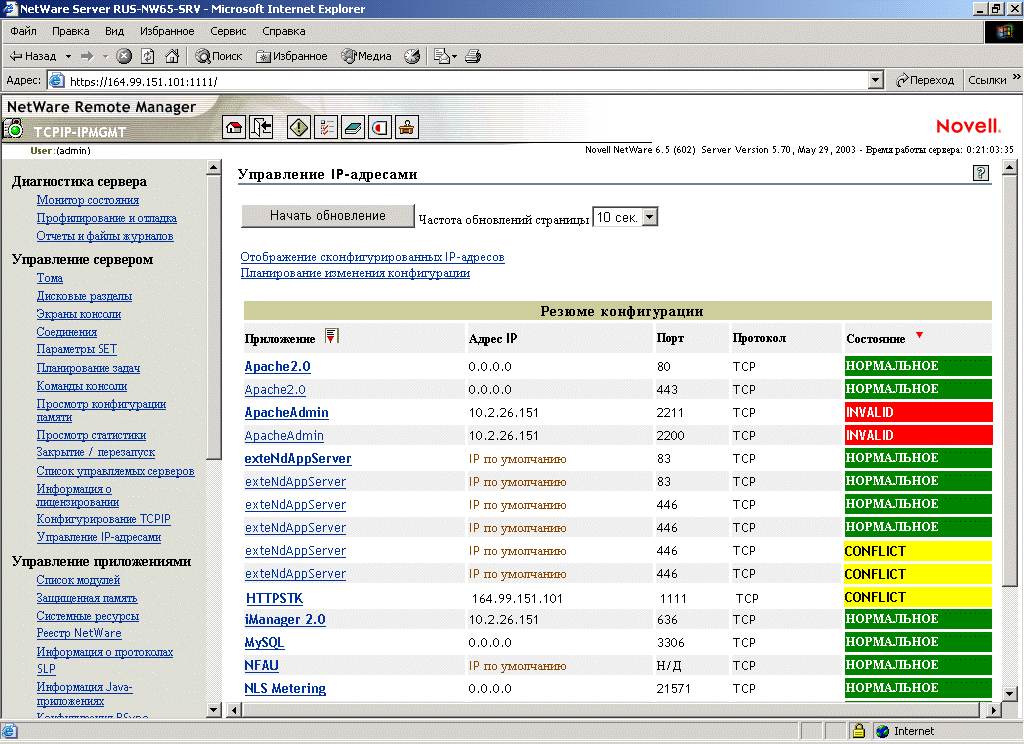The height and width of the screenshot is (744, 1024).
Task: Click the sidebar scroll down arrow
Action: pyautogui.click(x=214, y=709)
